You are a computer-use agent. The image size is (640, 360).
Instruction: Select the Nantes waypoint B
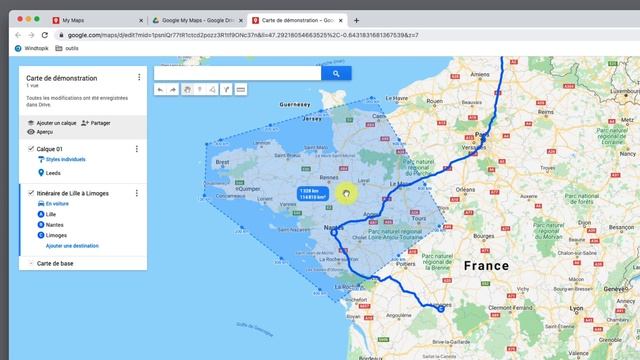click(54, 225)
